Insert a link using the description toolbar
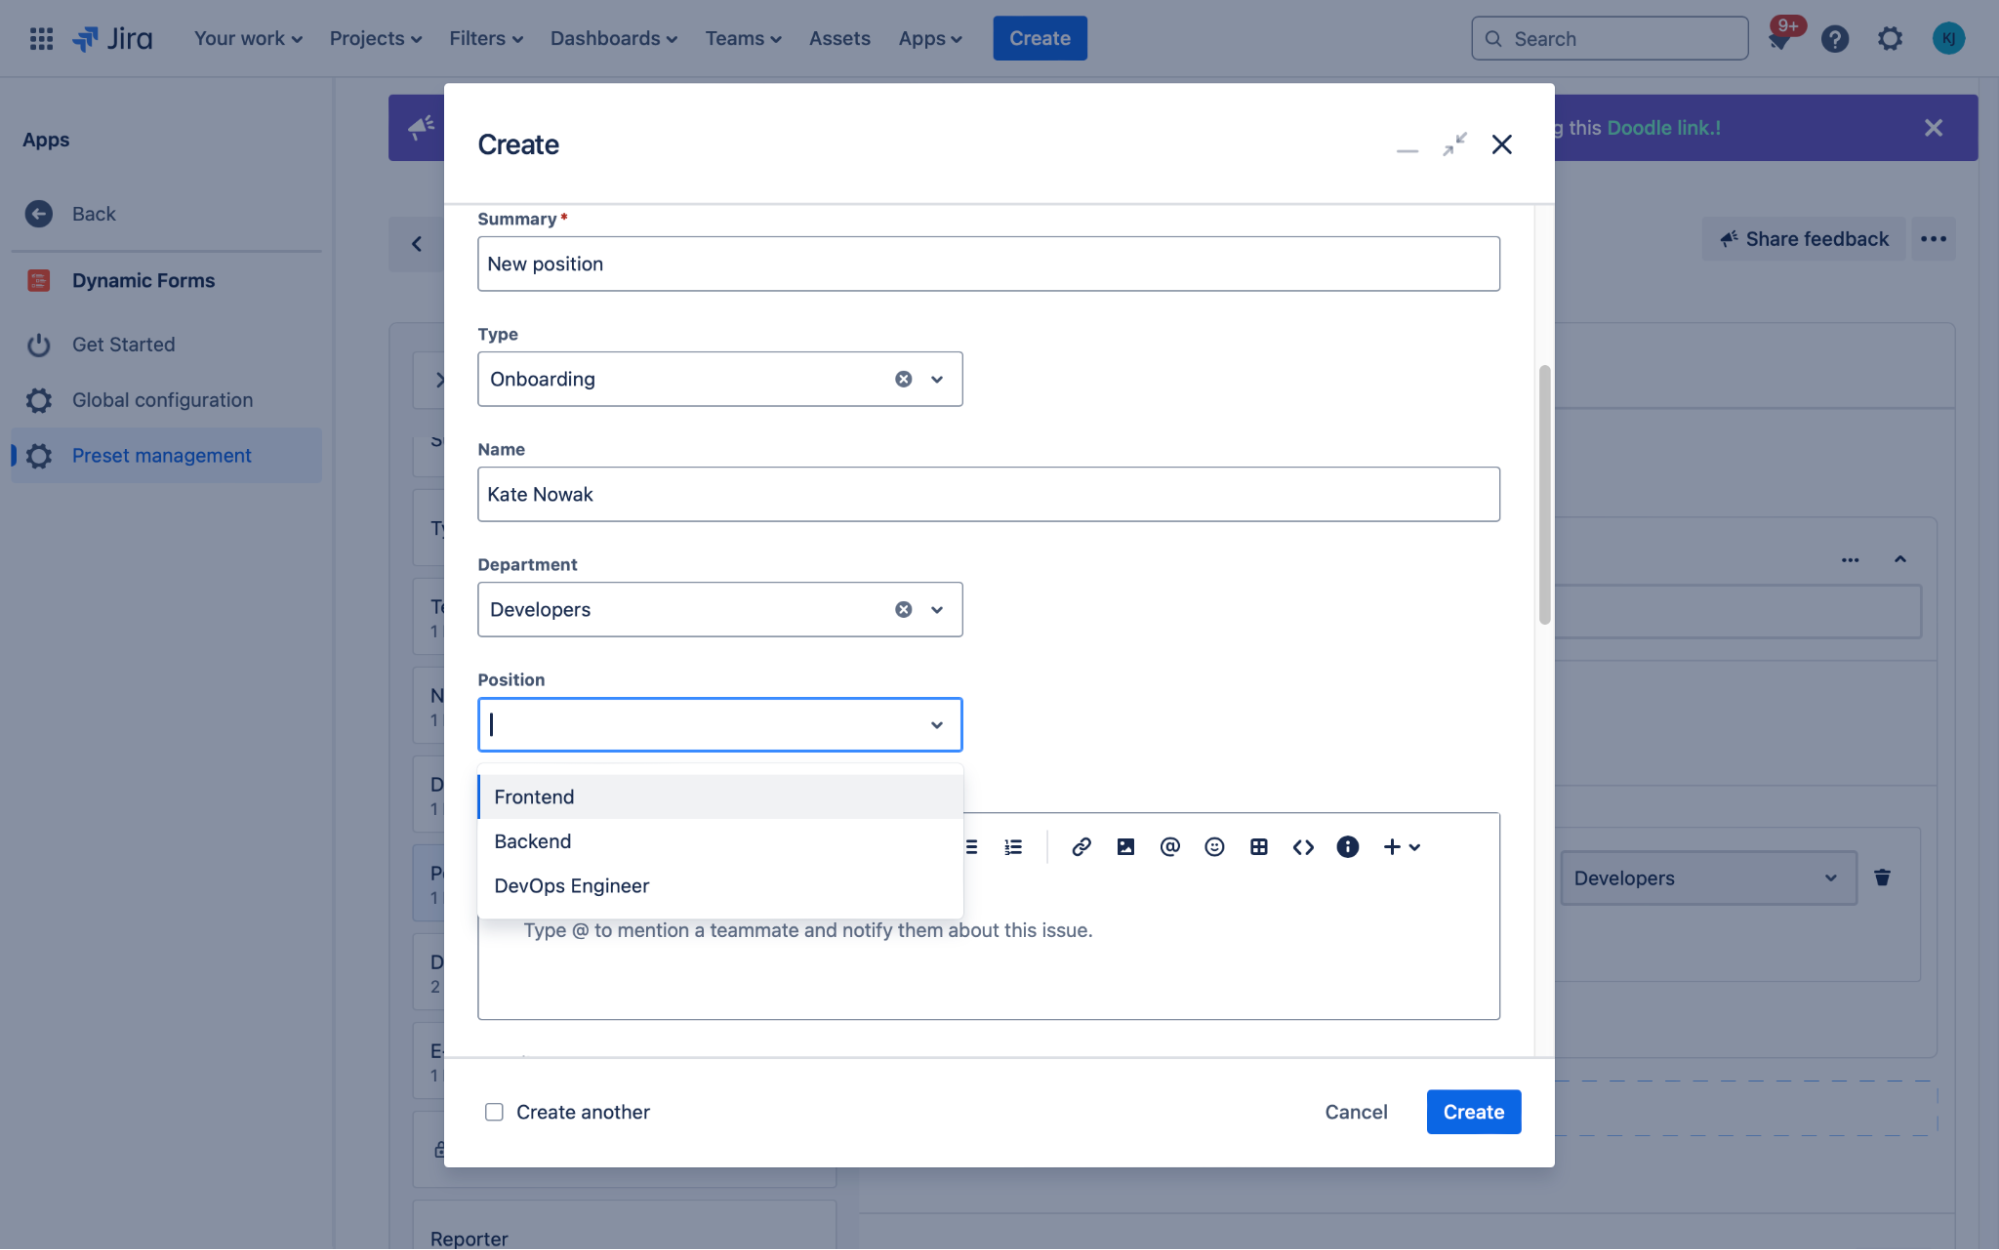 coord(1080,846)
